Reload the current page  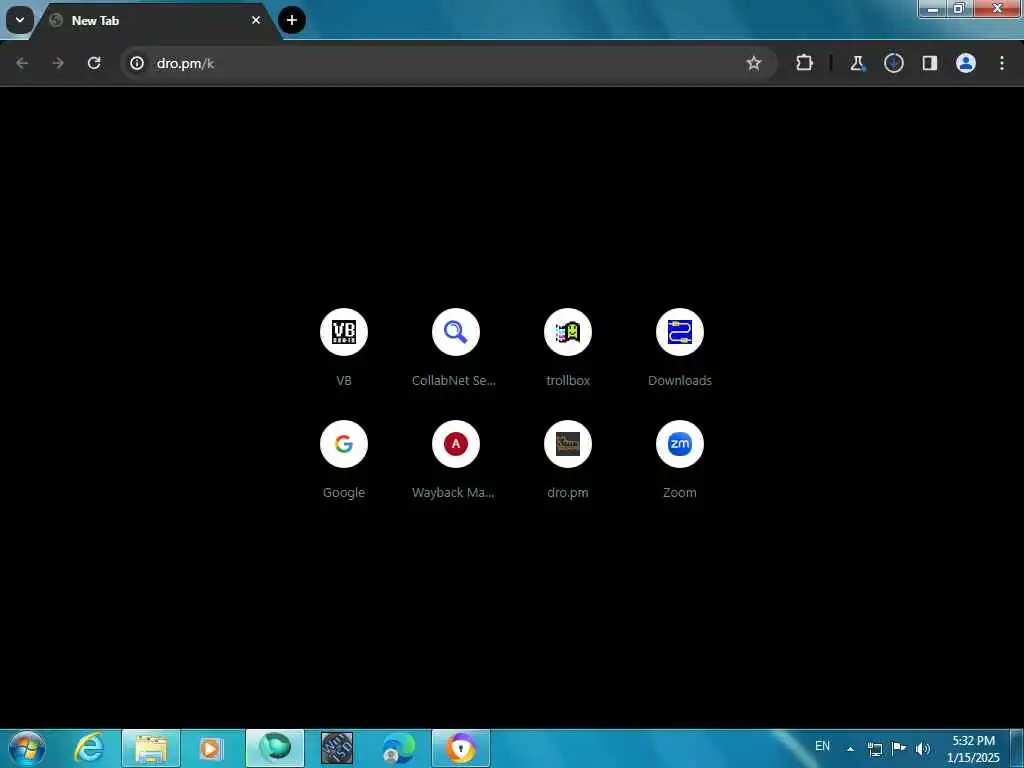(x=94, y=63)
